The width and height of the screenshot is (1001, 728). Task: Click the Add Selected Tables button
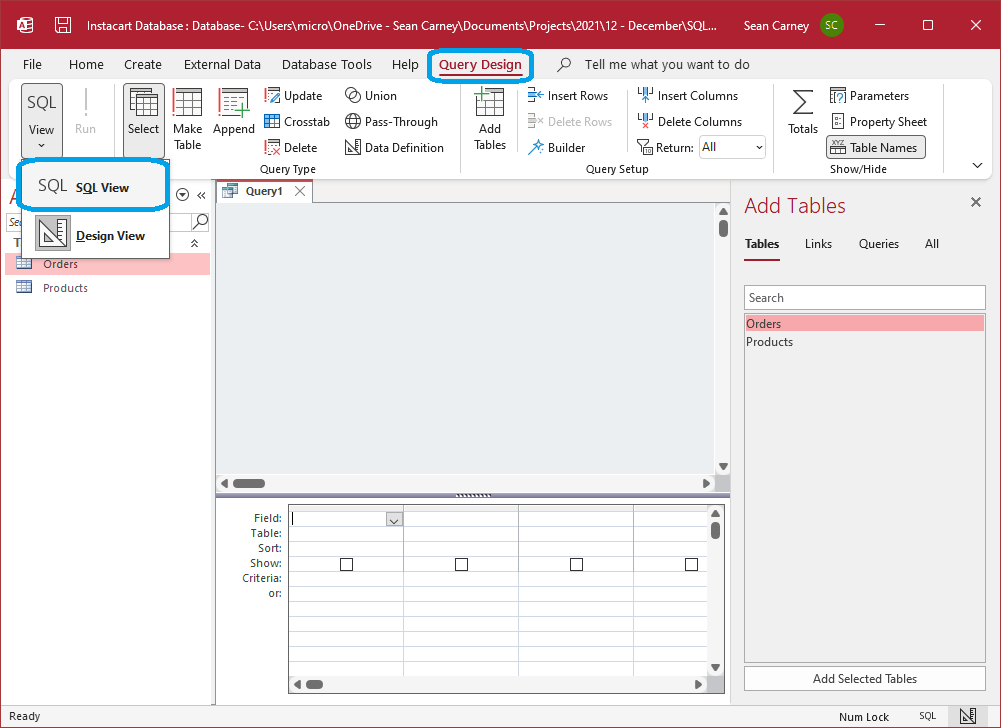864,678
